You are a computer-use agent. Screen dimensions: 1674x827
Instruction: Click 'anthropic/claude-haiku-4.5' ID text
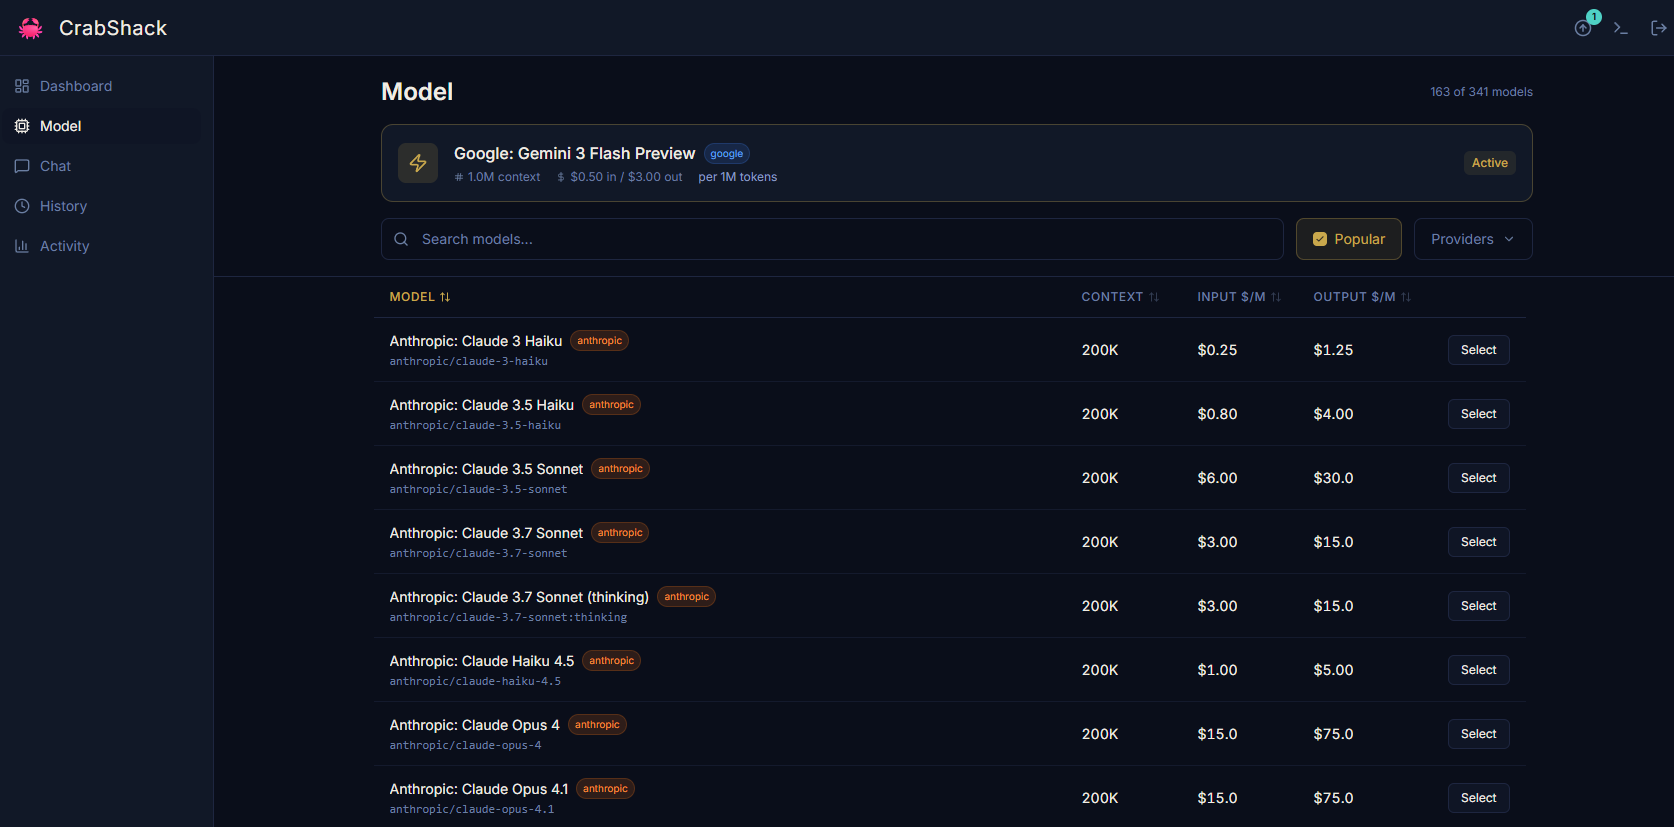pyautogui.click(x=475, y=682)
